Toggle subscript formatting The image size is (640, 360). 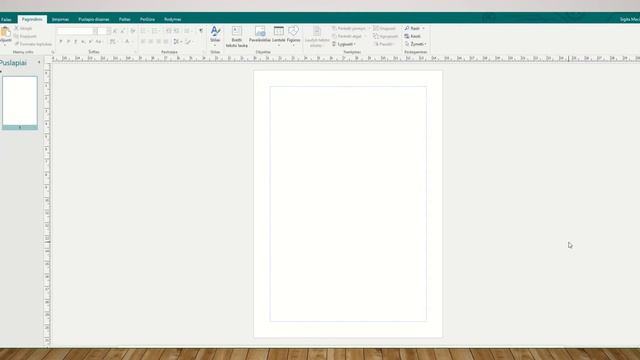click(x=83, y=42)
